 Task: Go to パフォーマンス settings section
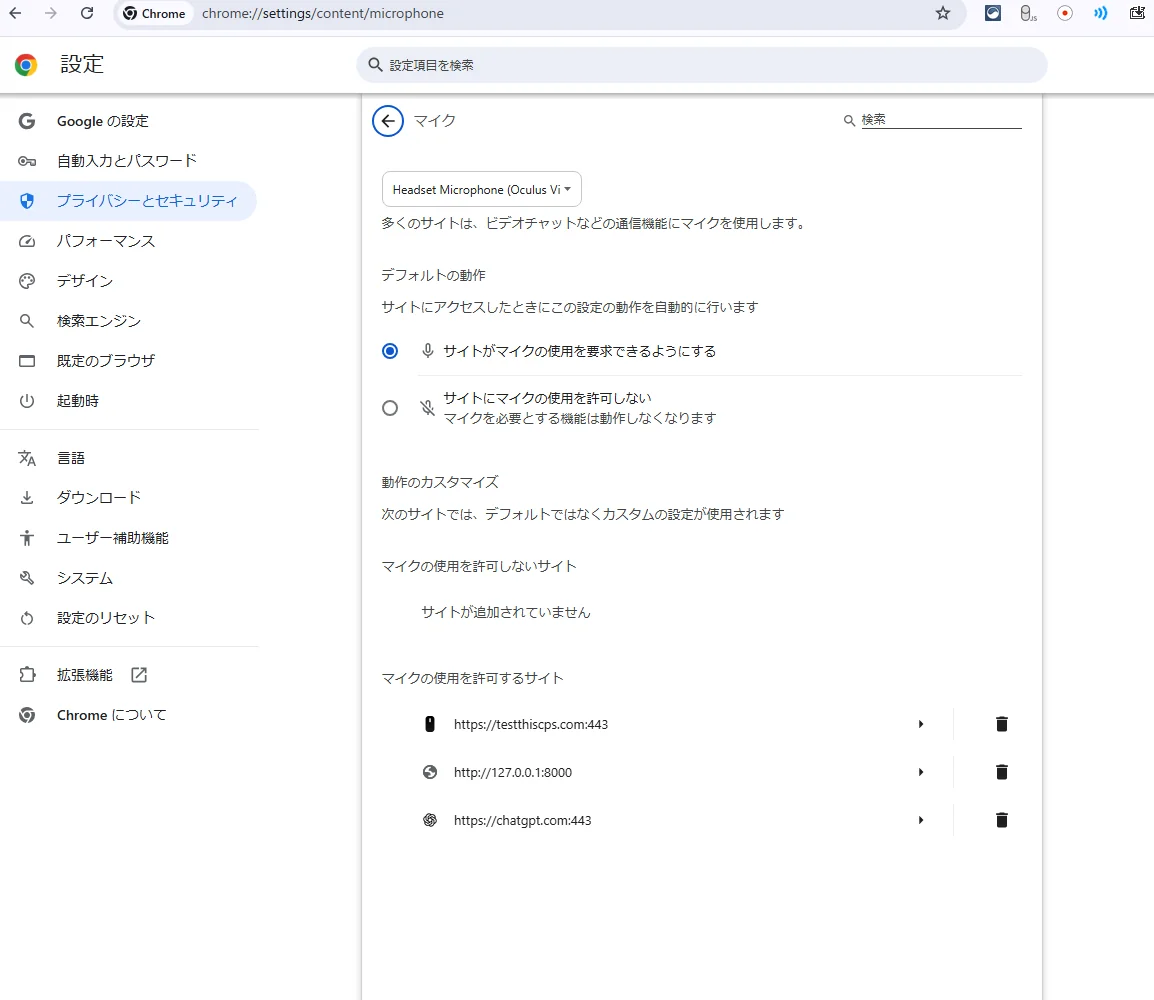tap(106, 241)
